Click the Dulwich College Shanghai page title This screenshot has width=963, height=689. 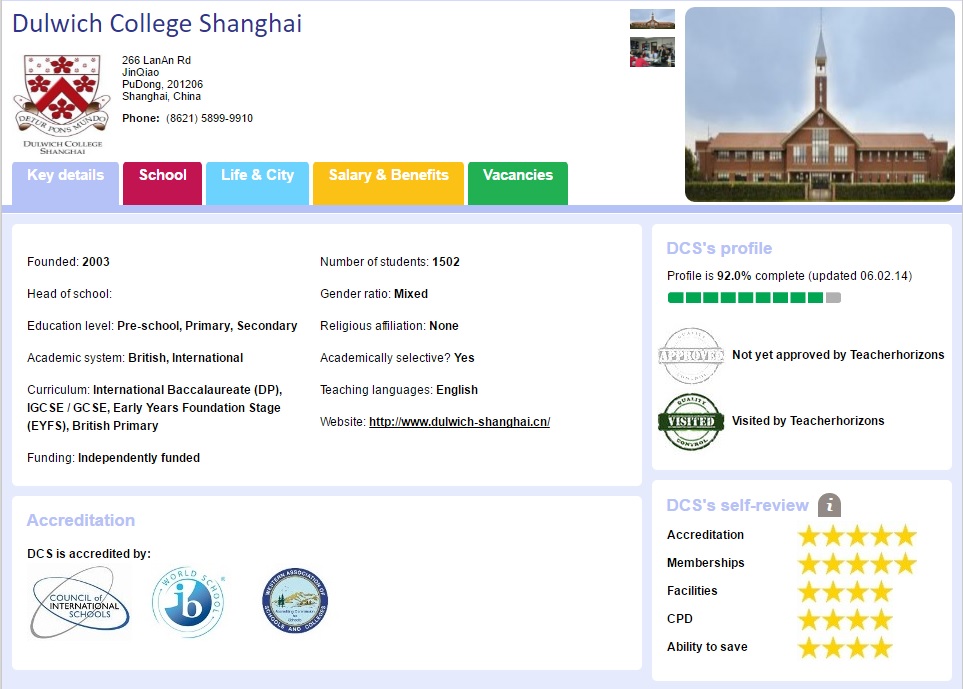pos(157,24)
